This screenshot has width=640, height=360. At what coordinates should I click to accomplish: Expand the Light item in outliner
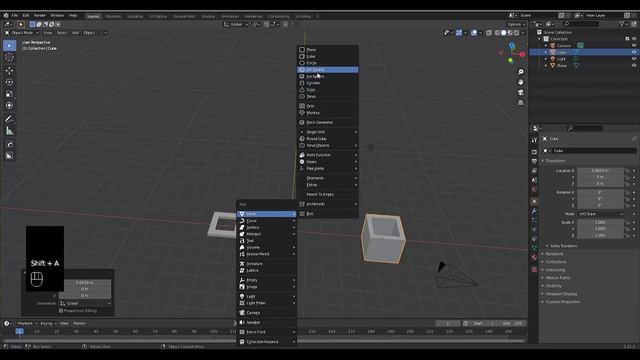tap(546, 59)
